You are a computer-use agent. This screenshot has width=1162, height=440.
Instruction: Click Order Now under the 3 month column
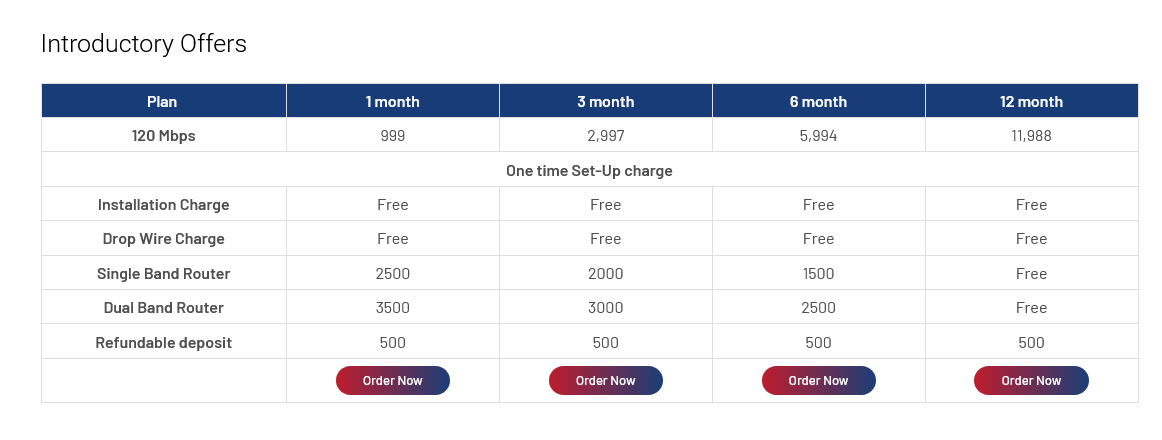[x=605, y=381]
